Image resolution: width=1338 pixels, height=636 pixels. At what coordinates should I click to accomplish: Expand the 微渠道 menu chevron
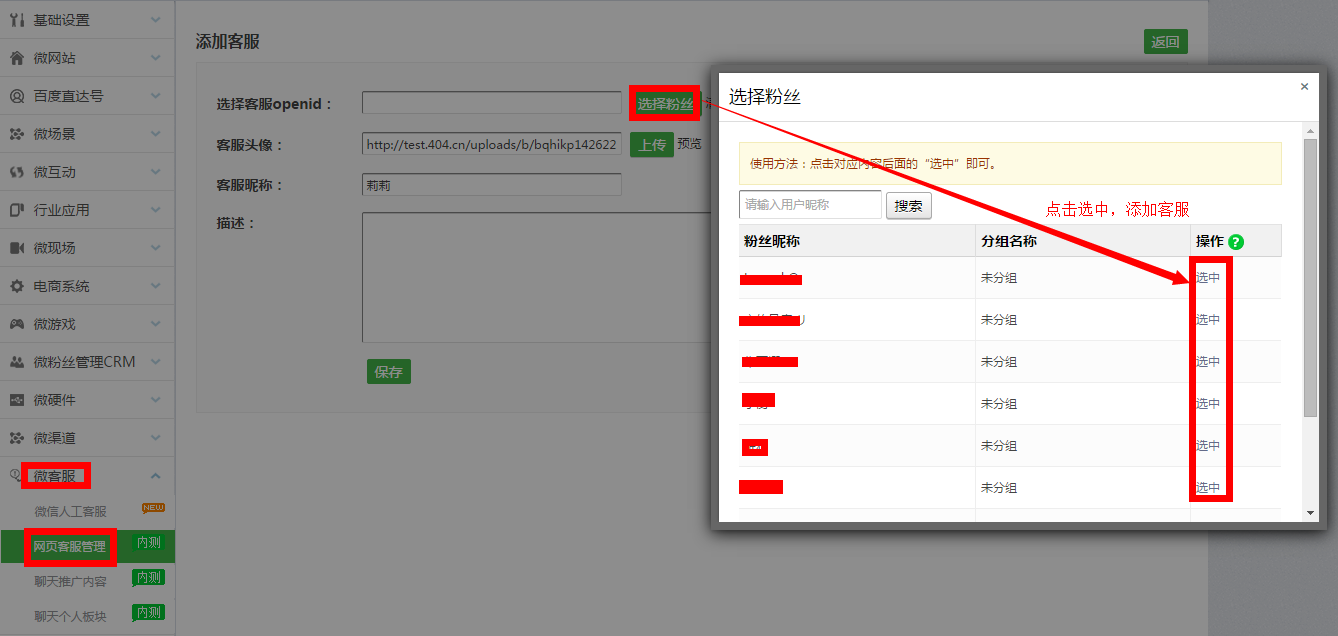155,437
